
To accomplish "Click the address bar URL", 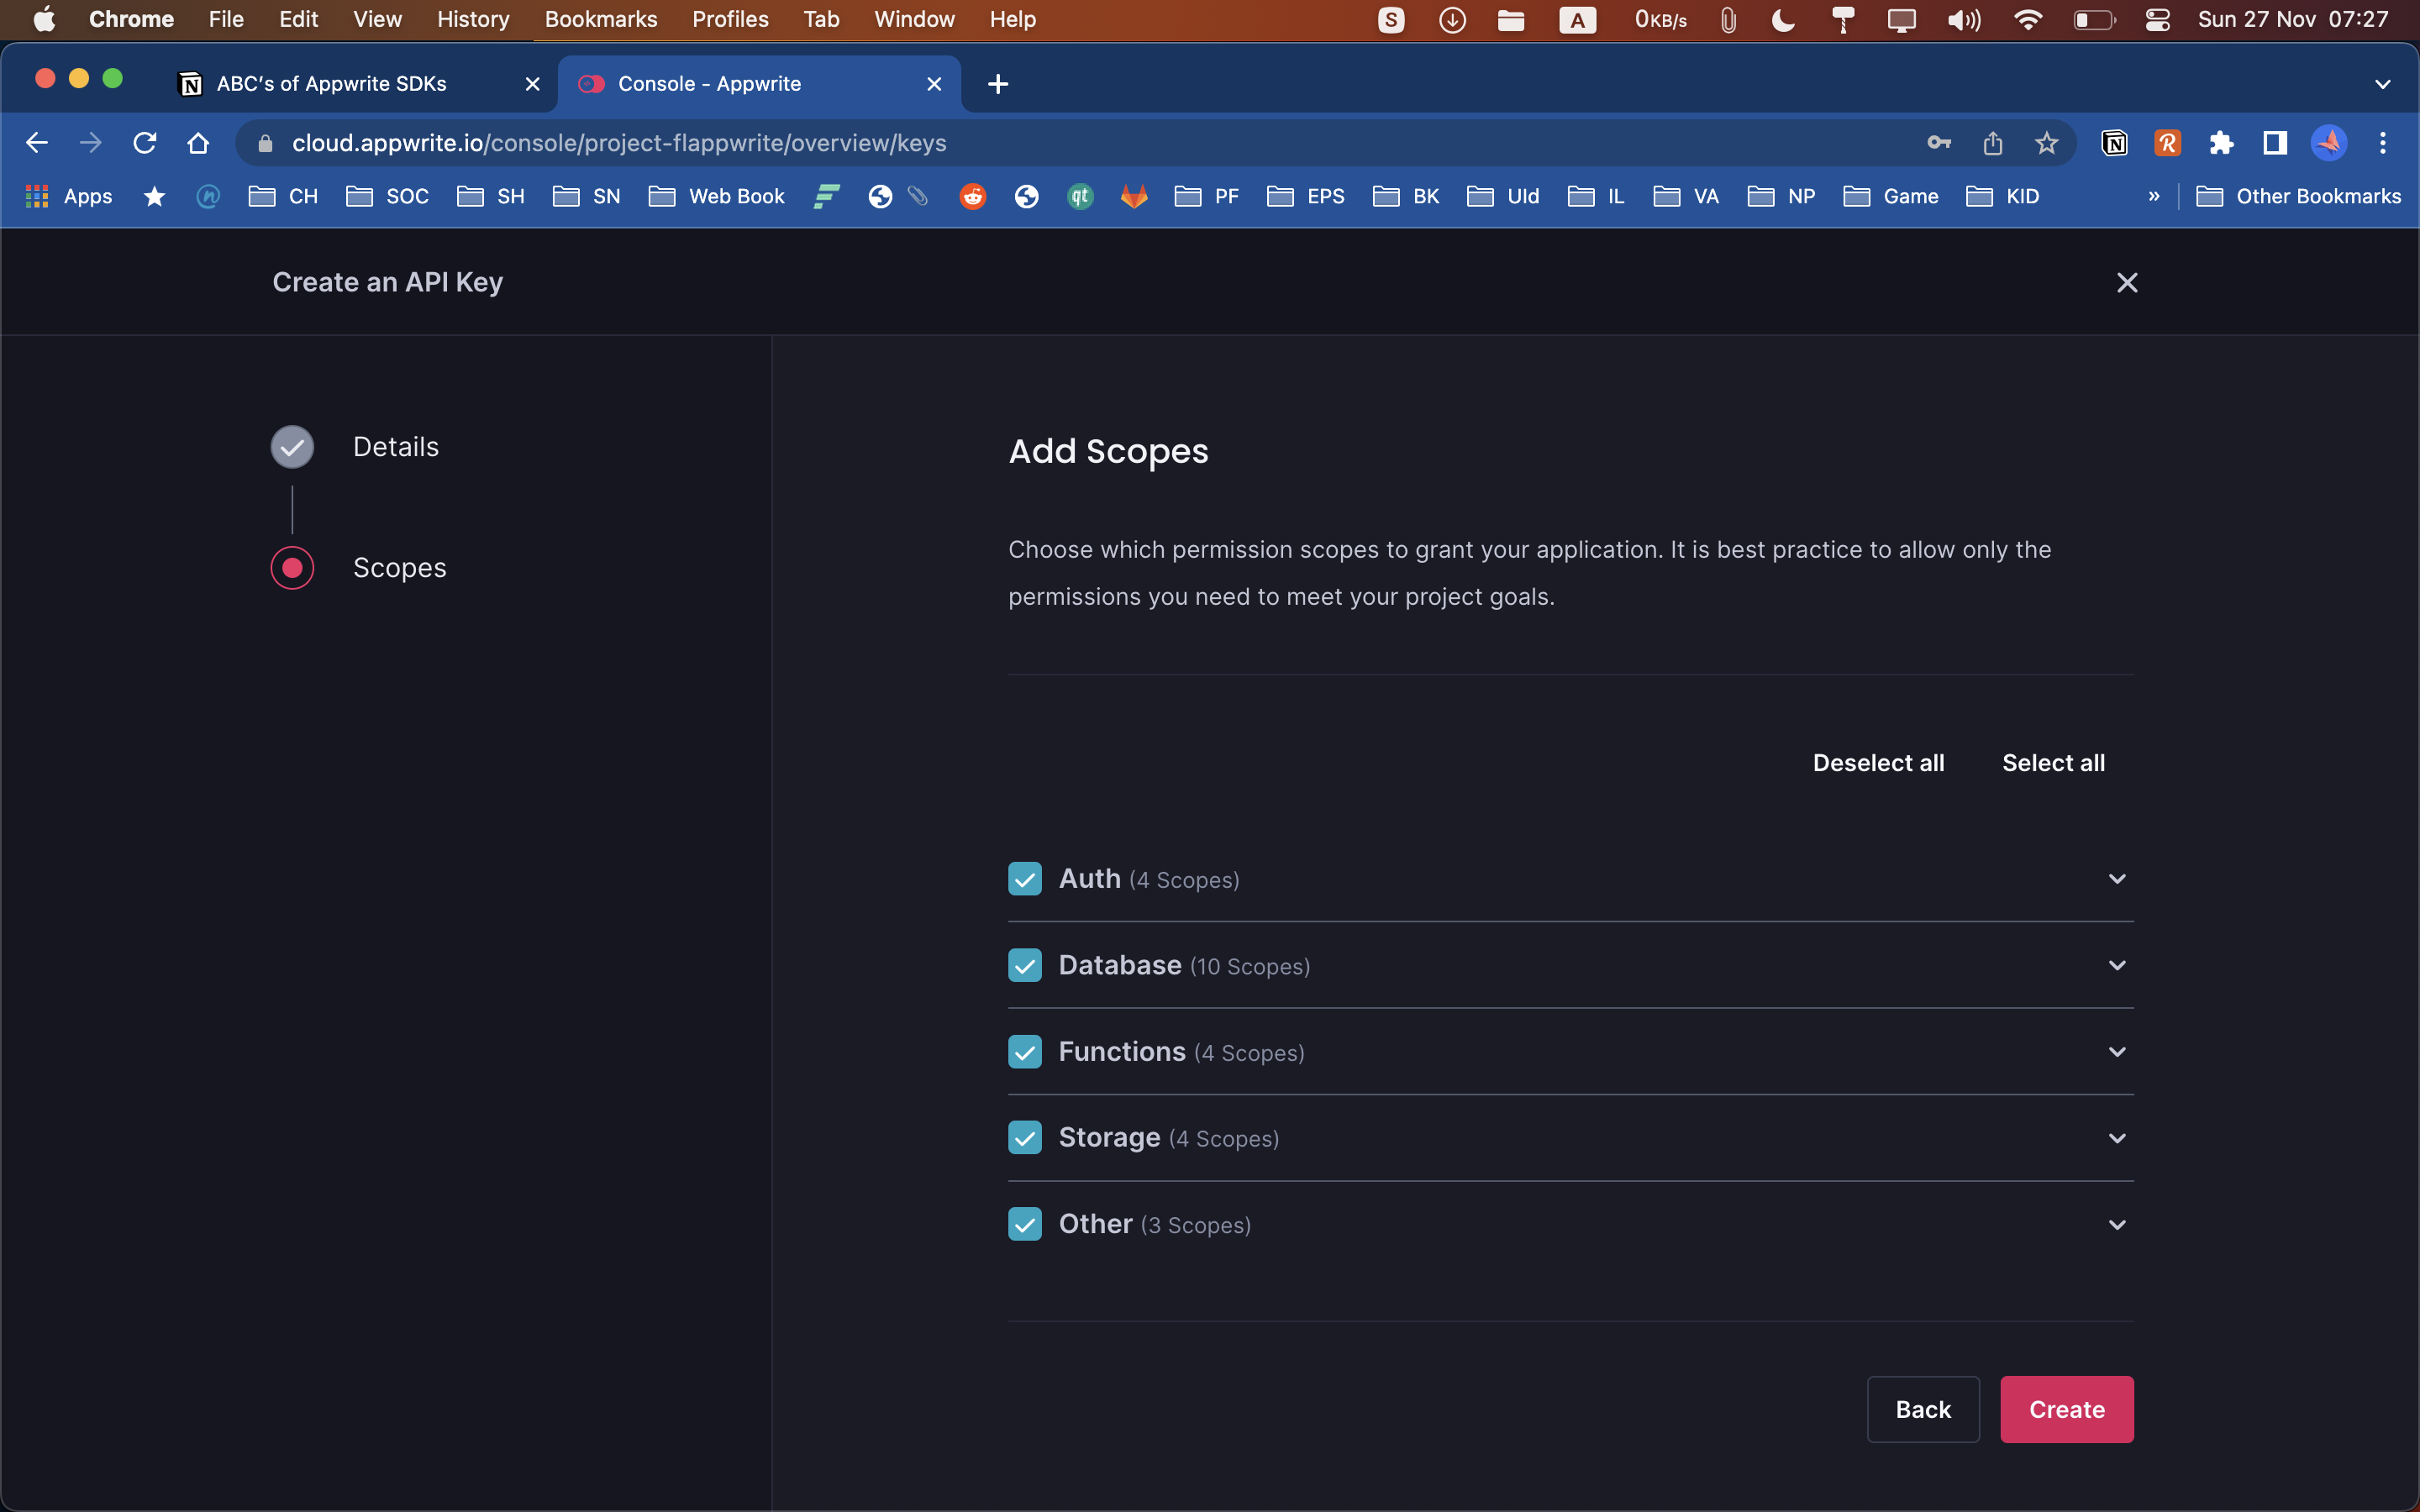I will (619, 143).
